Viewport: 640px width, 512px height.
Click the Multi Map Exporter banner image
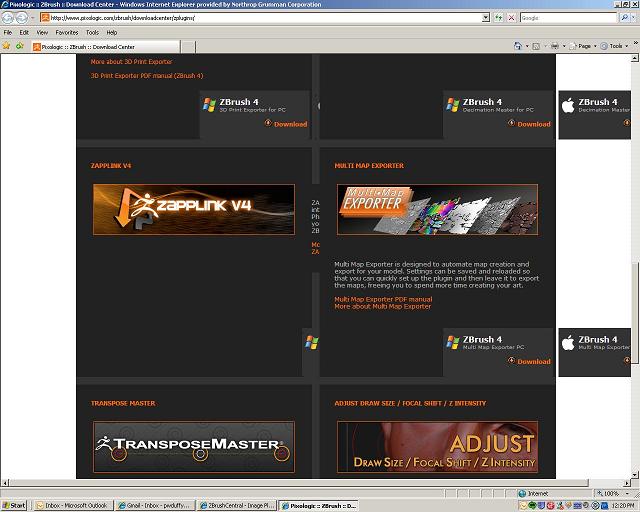tap(438, 209)
